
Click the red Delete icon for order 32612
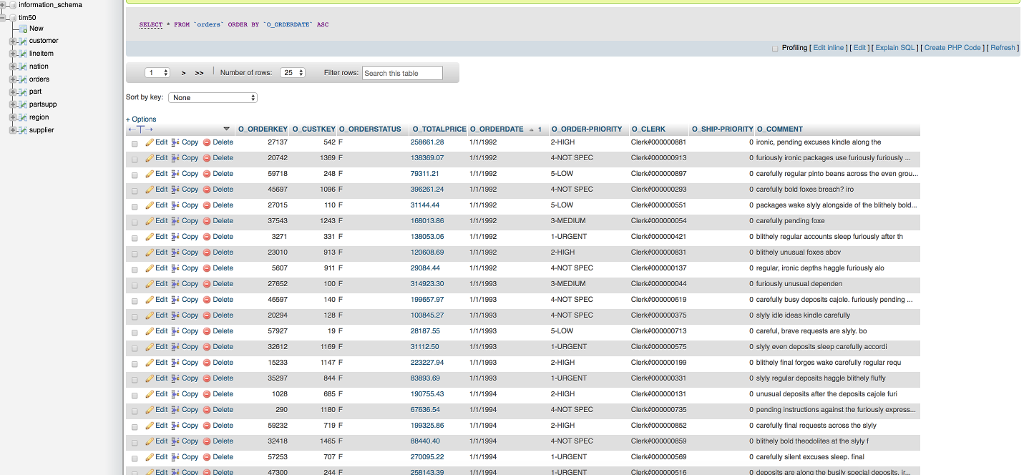(x=206, y=347)
